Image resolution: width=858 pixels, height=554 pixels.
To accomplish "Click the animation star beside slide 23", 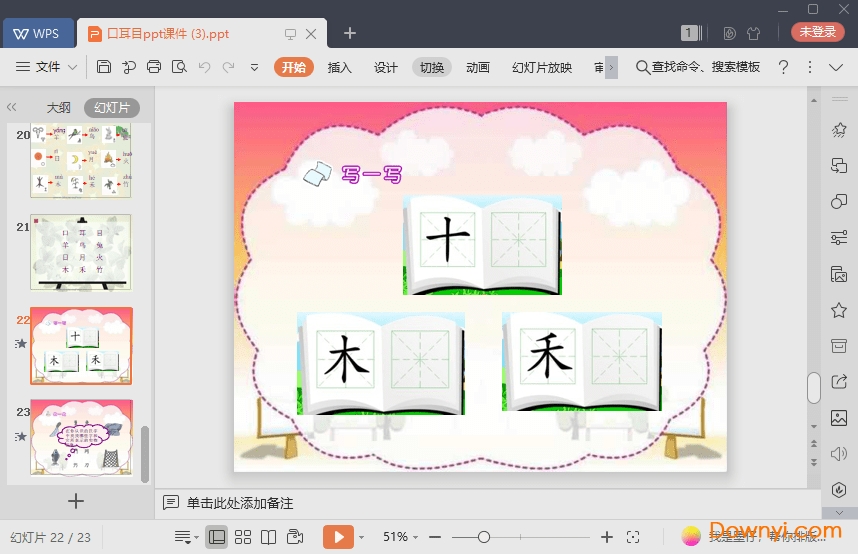I will coord(21,436).
